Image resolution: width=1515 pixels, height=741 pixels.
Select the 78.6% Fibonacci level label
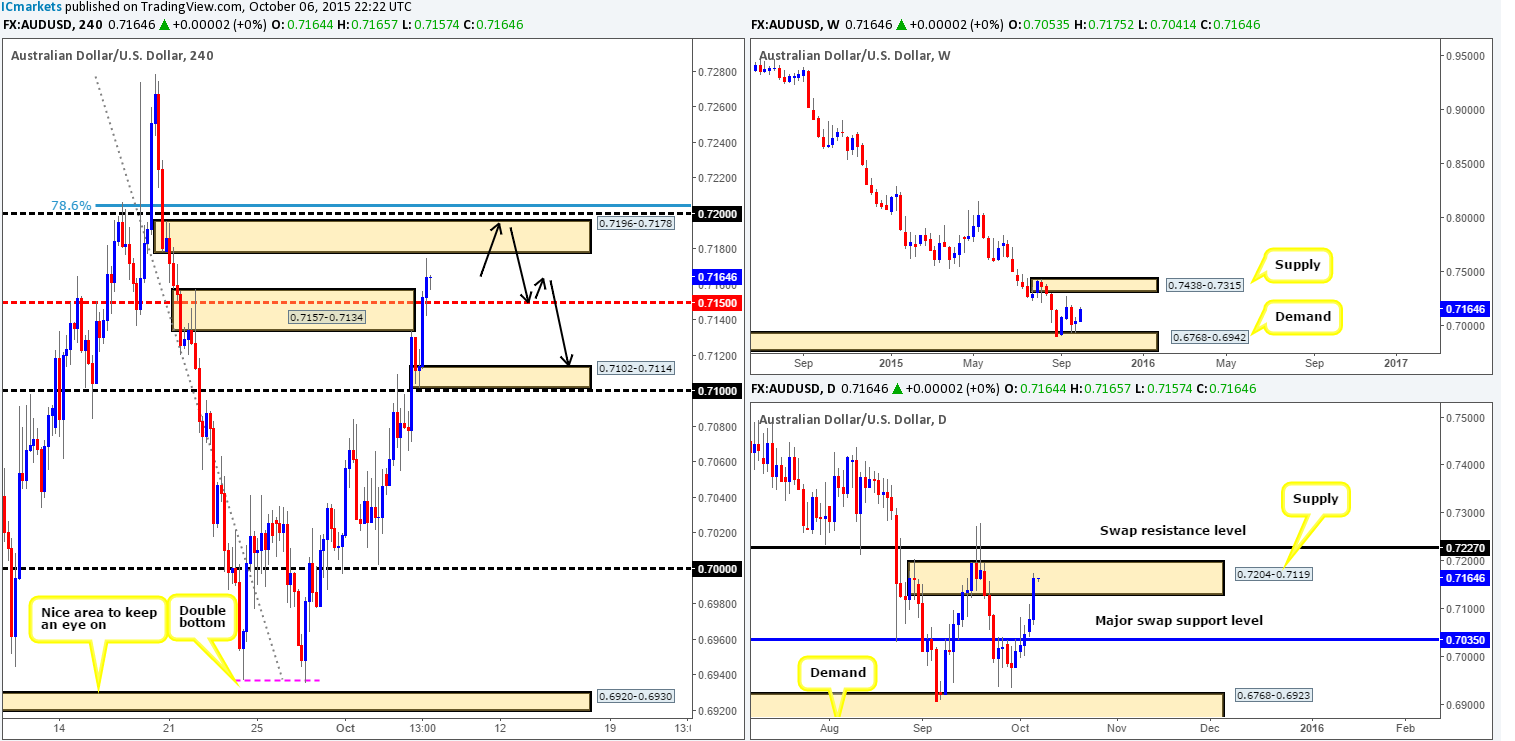click(x=71, y=206)
